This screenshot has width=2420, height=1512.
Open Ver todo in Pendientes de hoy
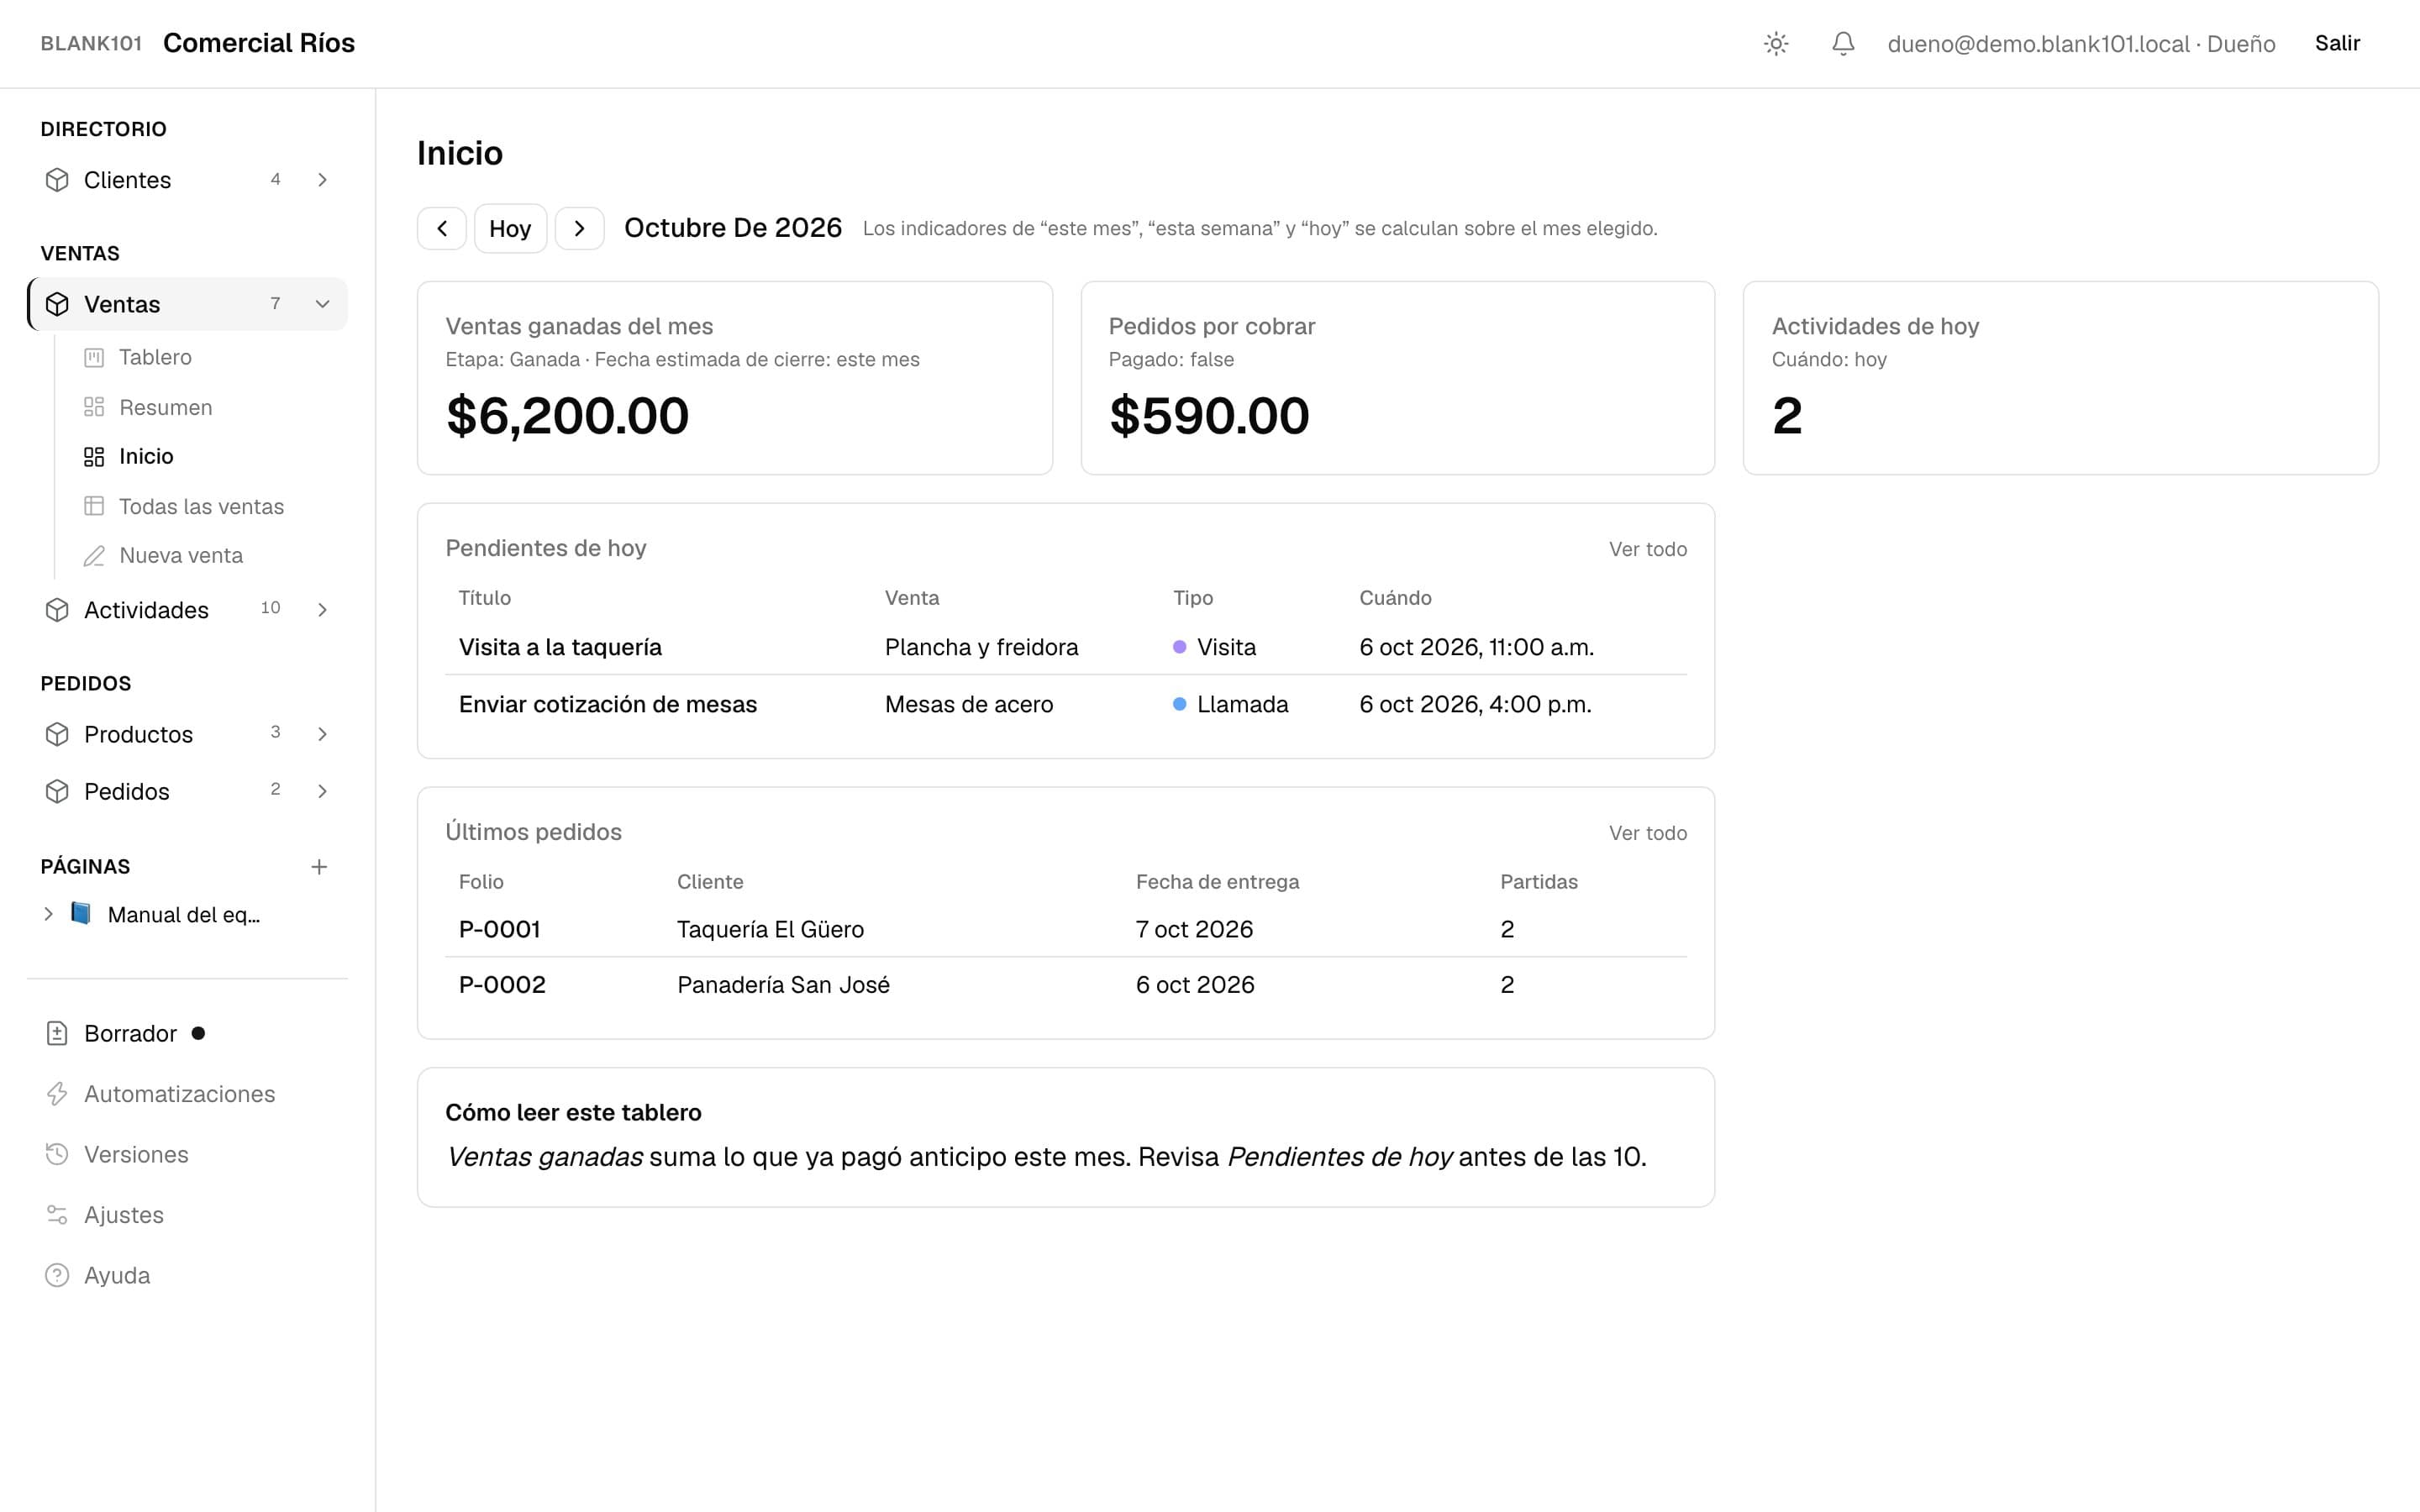[1647, 549]
